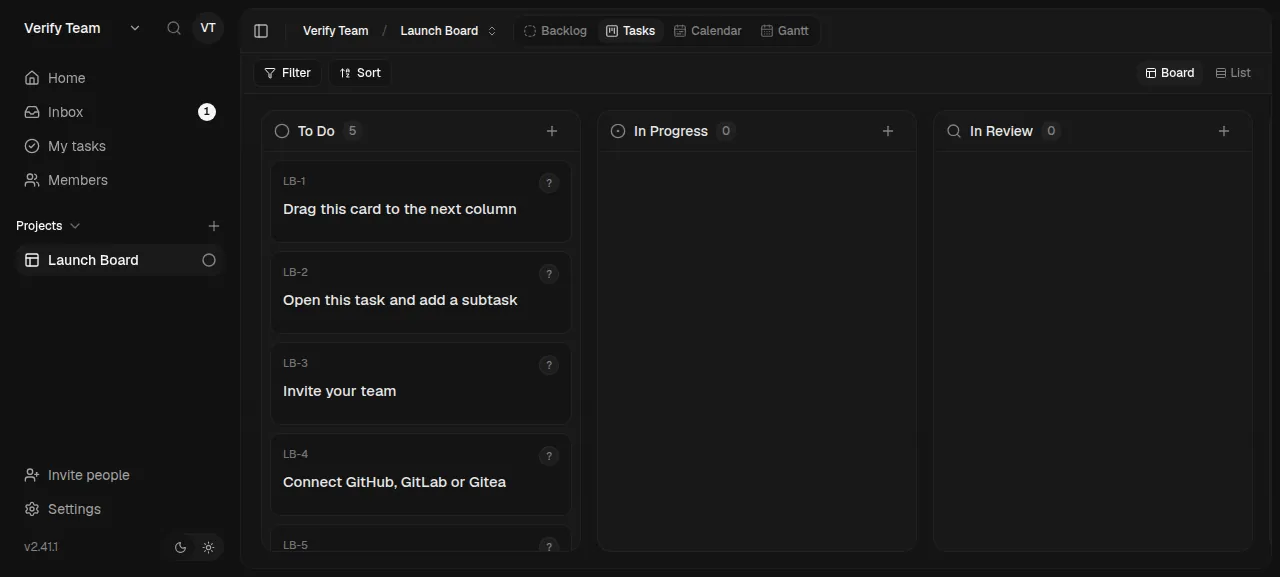The height and width of the screenshot is (577, 1280).
Task: Click Invite people link
Action: pos(120,475)
